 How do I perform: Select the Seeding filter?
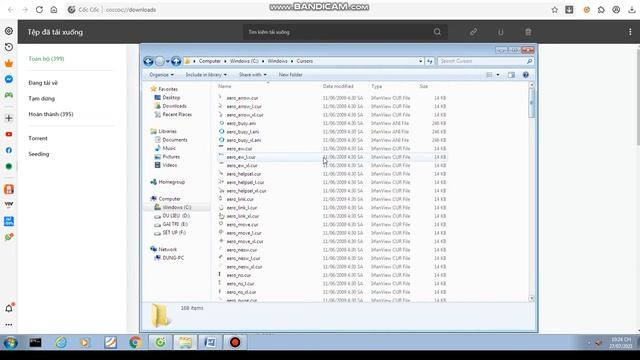pyautogui.click(x=39, y=154)
